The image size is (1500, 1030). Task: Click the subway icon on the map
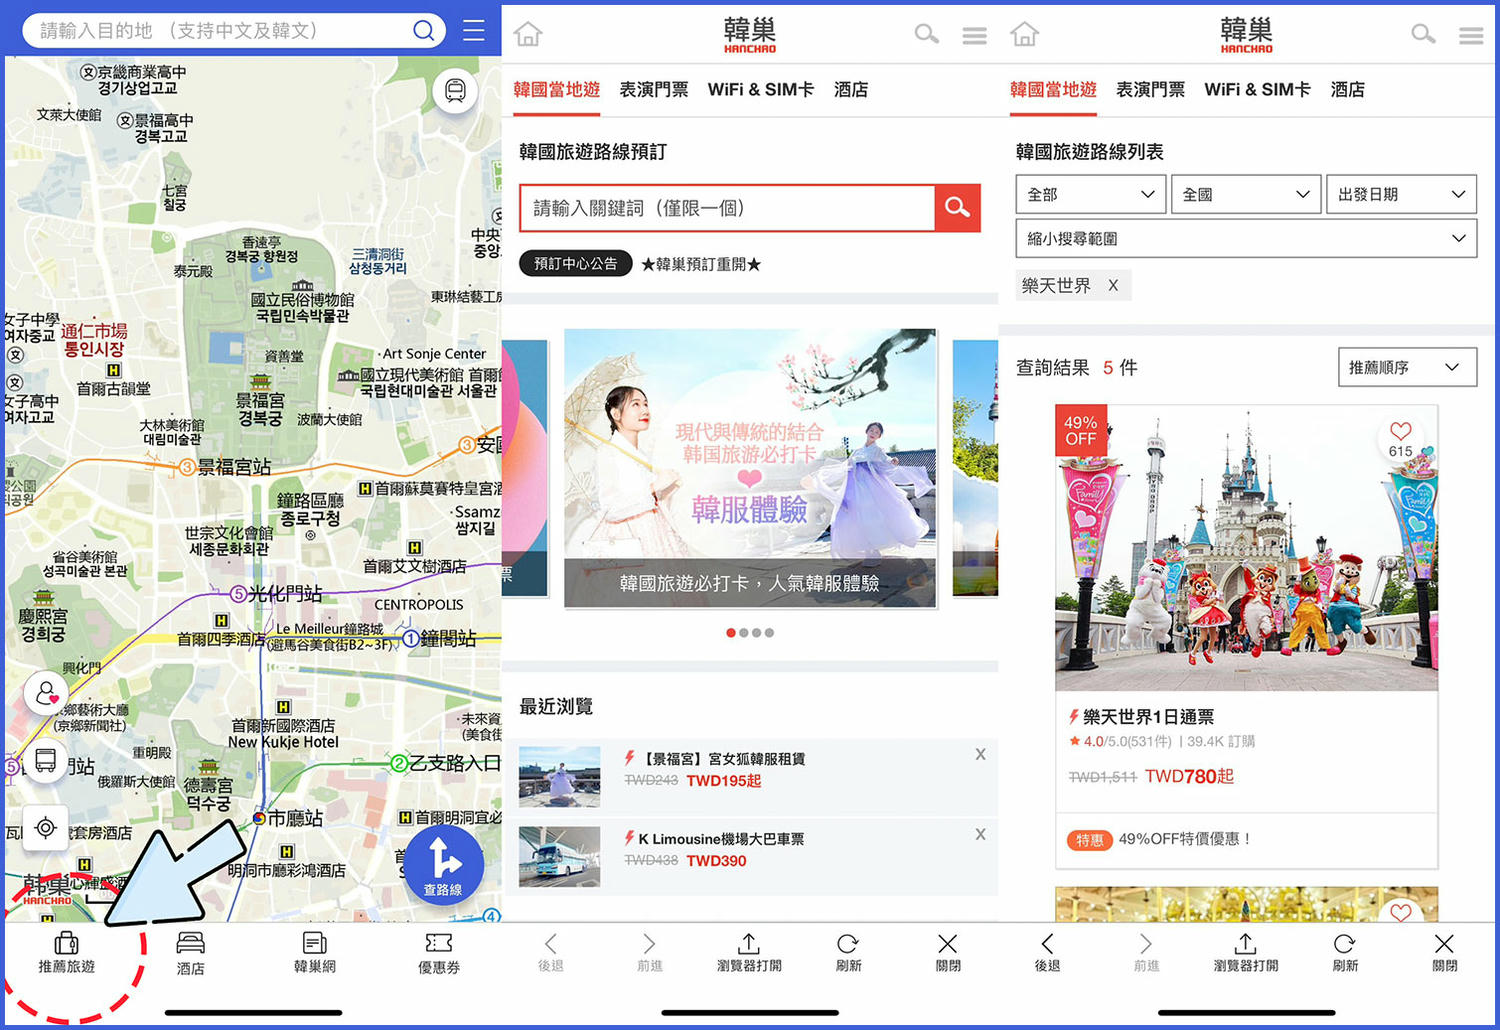pos(455,91)
